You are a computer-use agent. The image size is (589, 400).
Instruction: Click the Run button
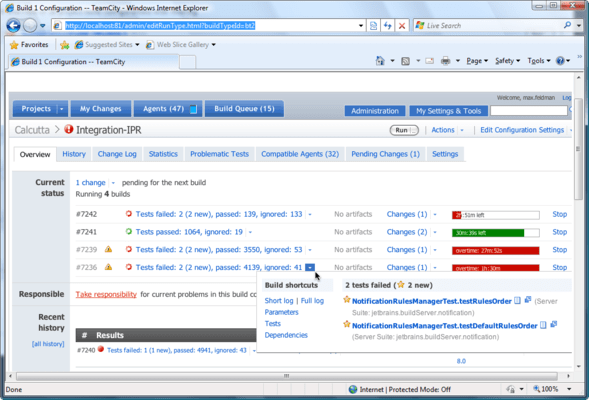404,130
